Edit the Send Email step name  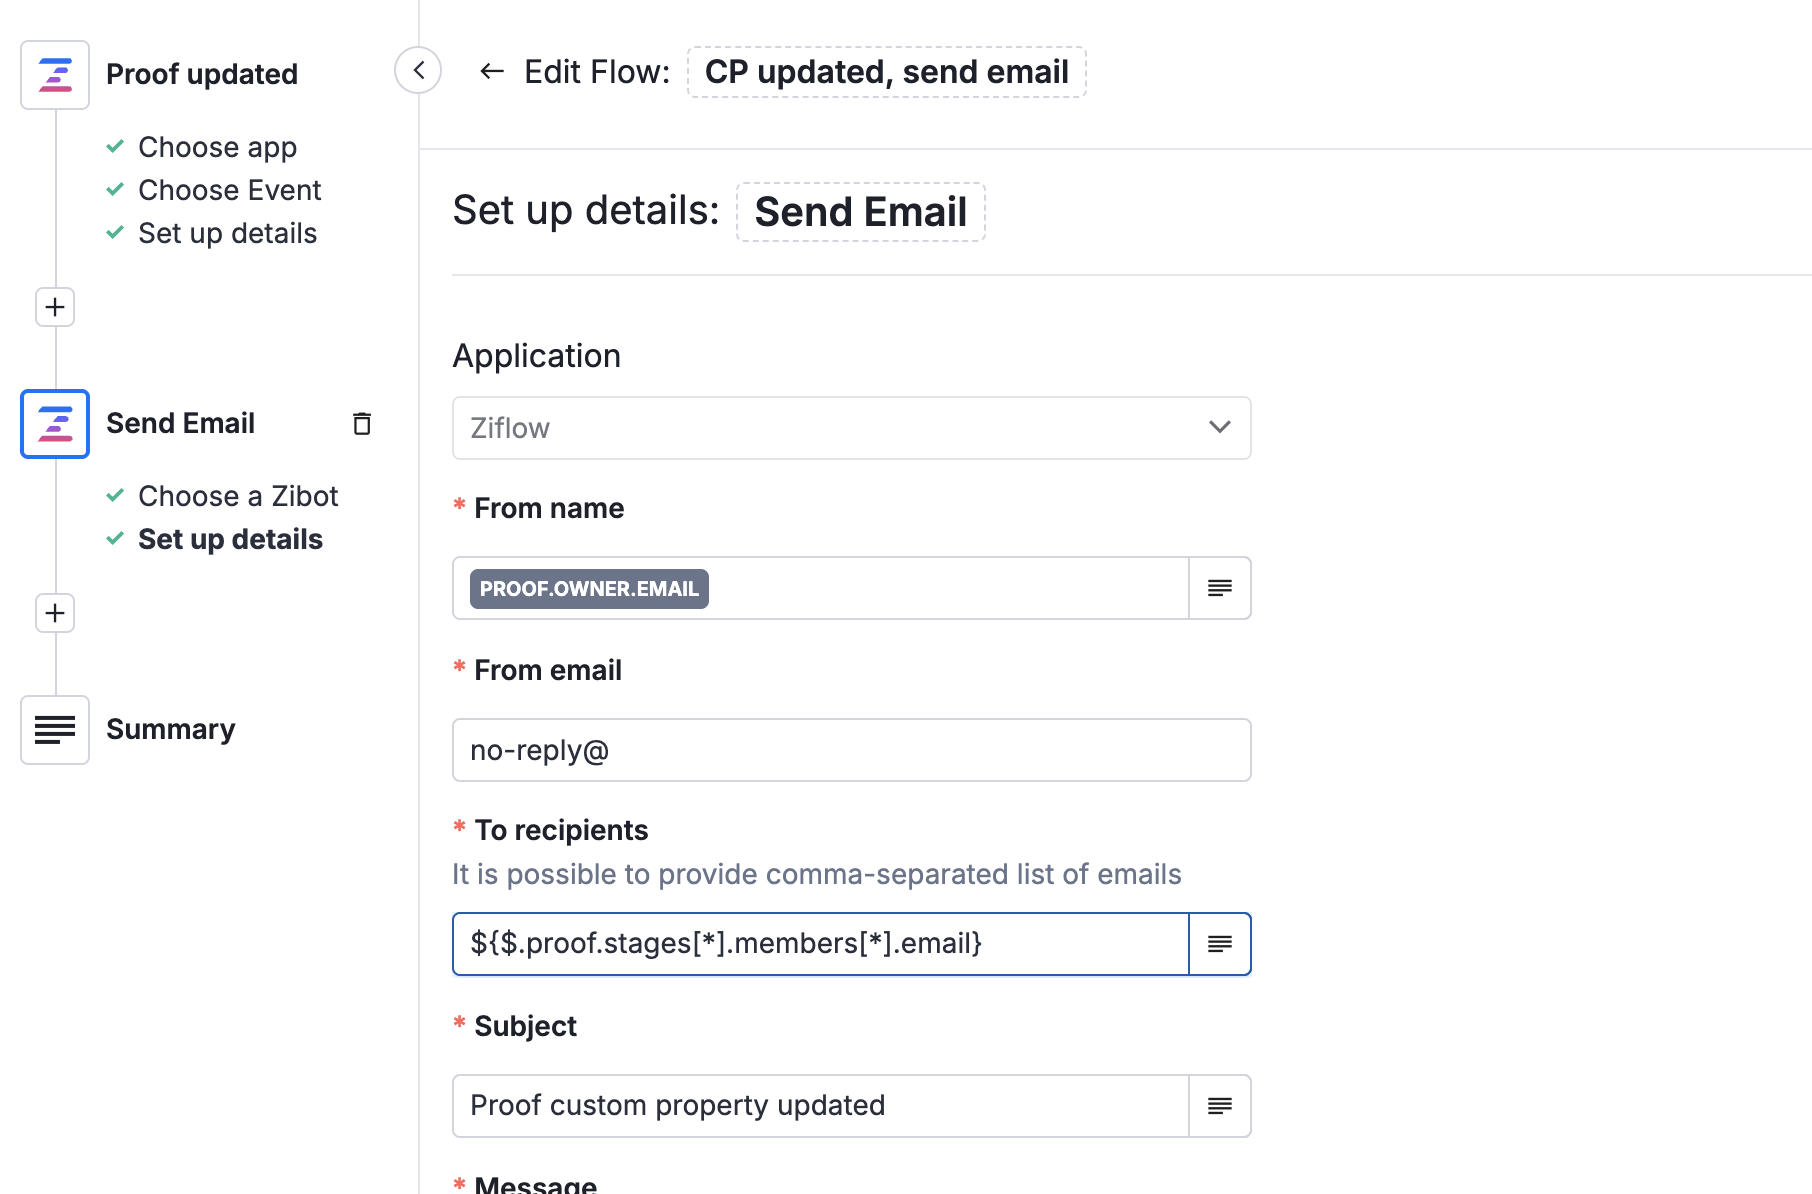point(860,212)
